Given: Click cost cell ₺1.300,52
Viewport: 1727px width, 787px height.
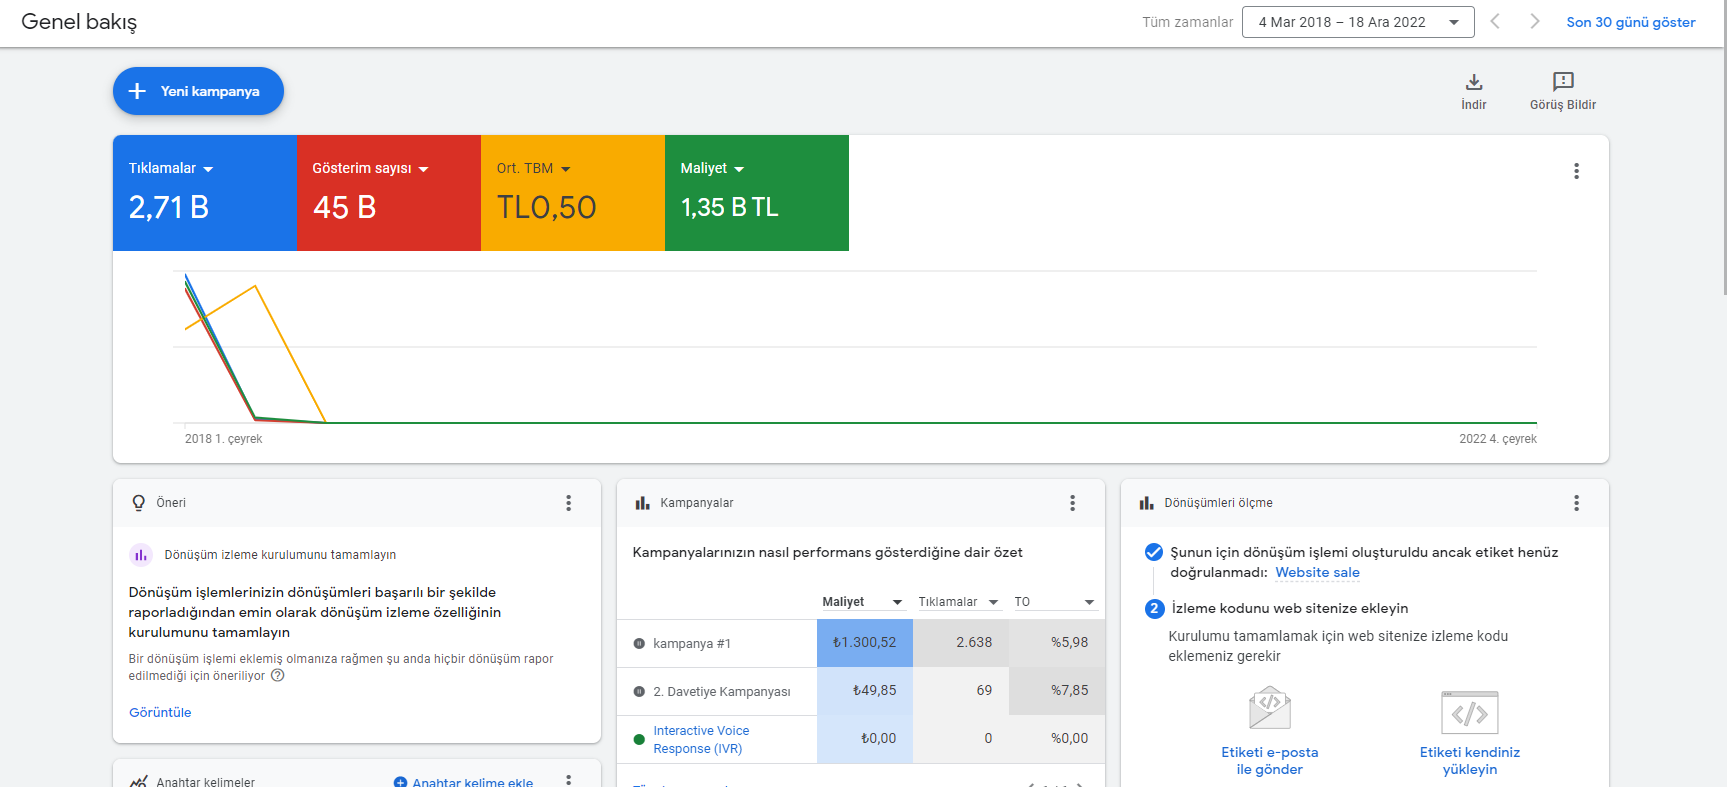Looking at the screenshot, I should [865, 643].
